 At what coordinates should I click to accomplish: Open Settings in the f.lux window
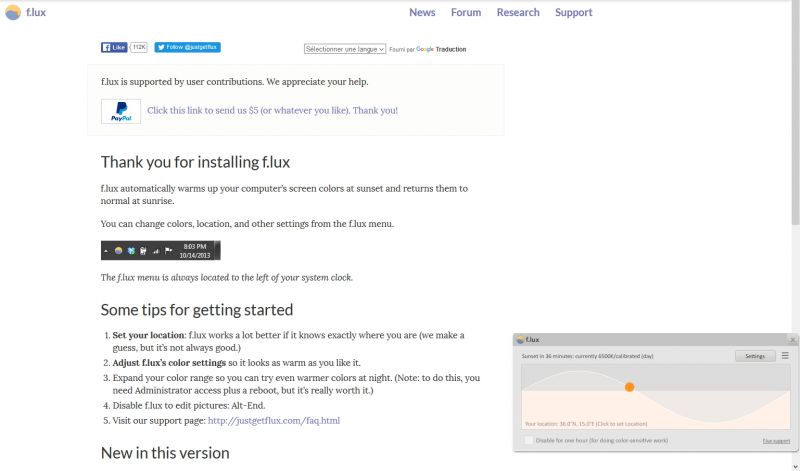pyautogui.click(x=755, y=356)
